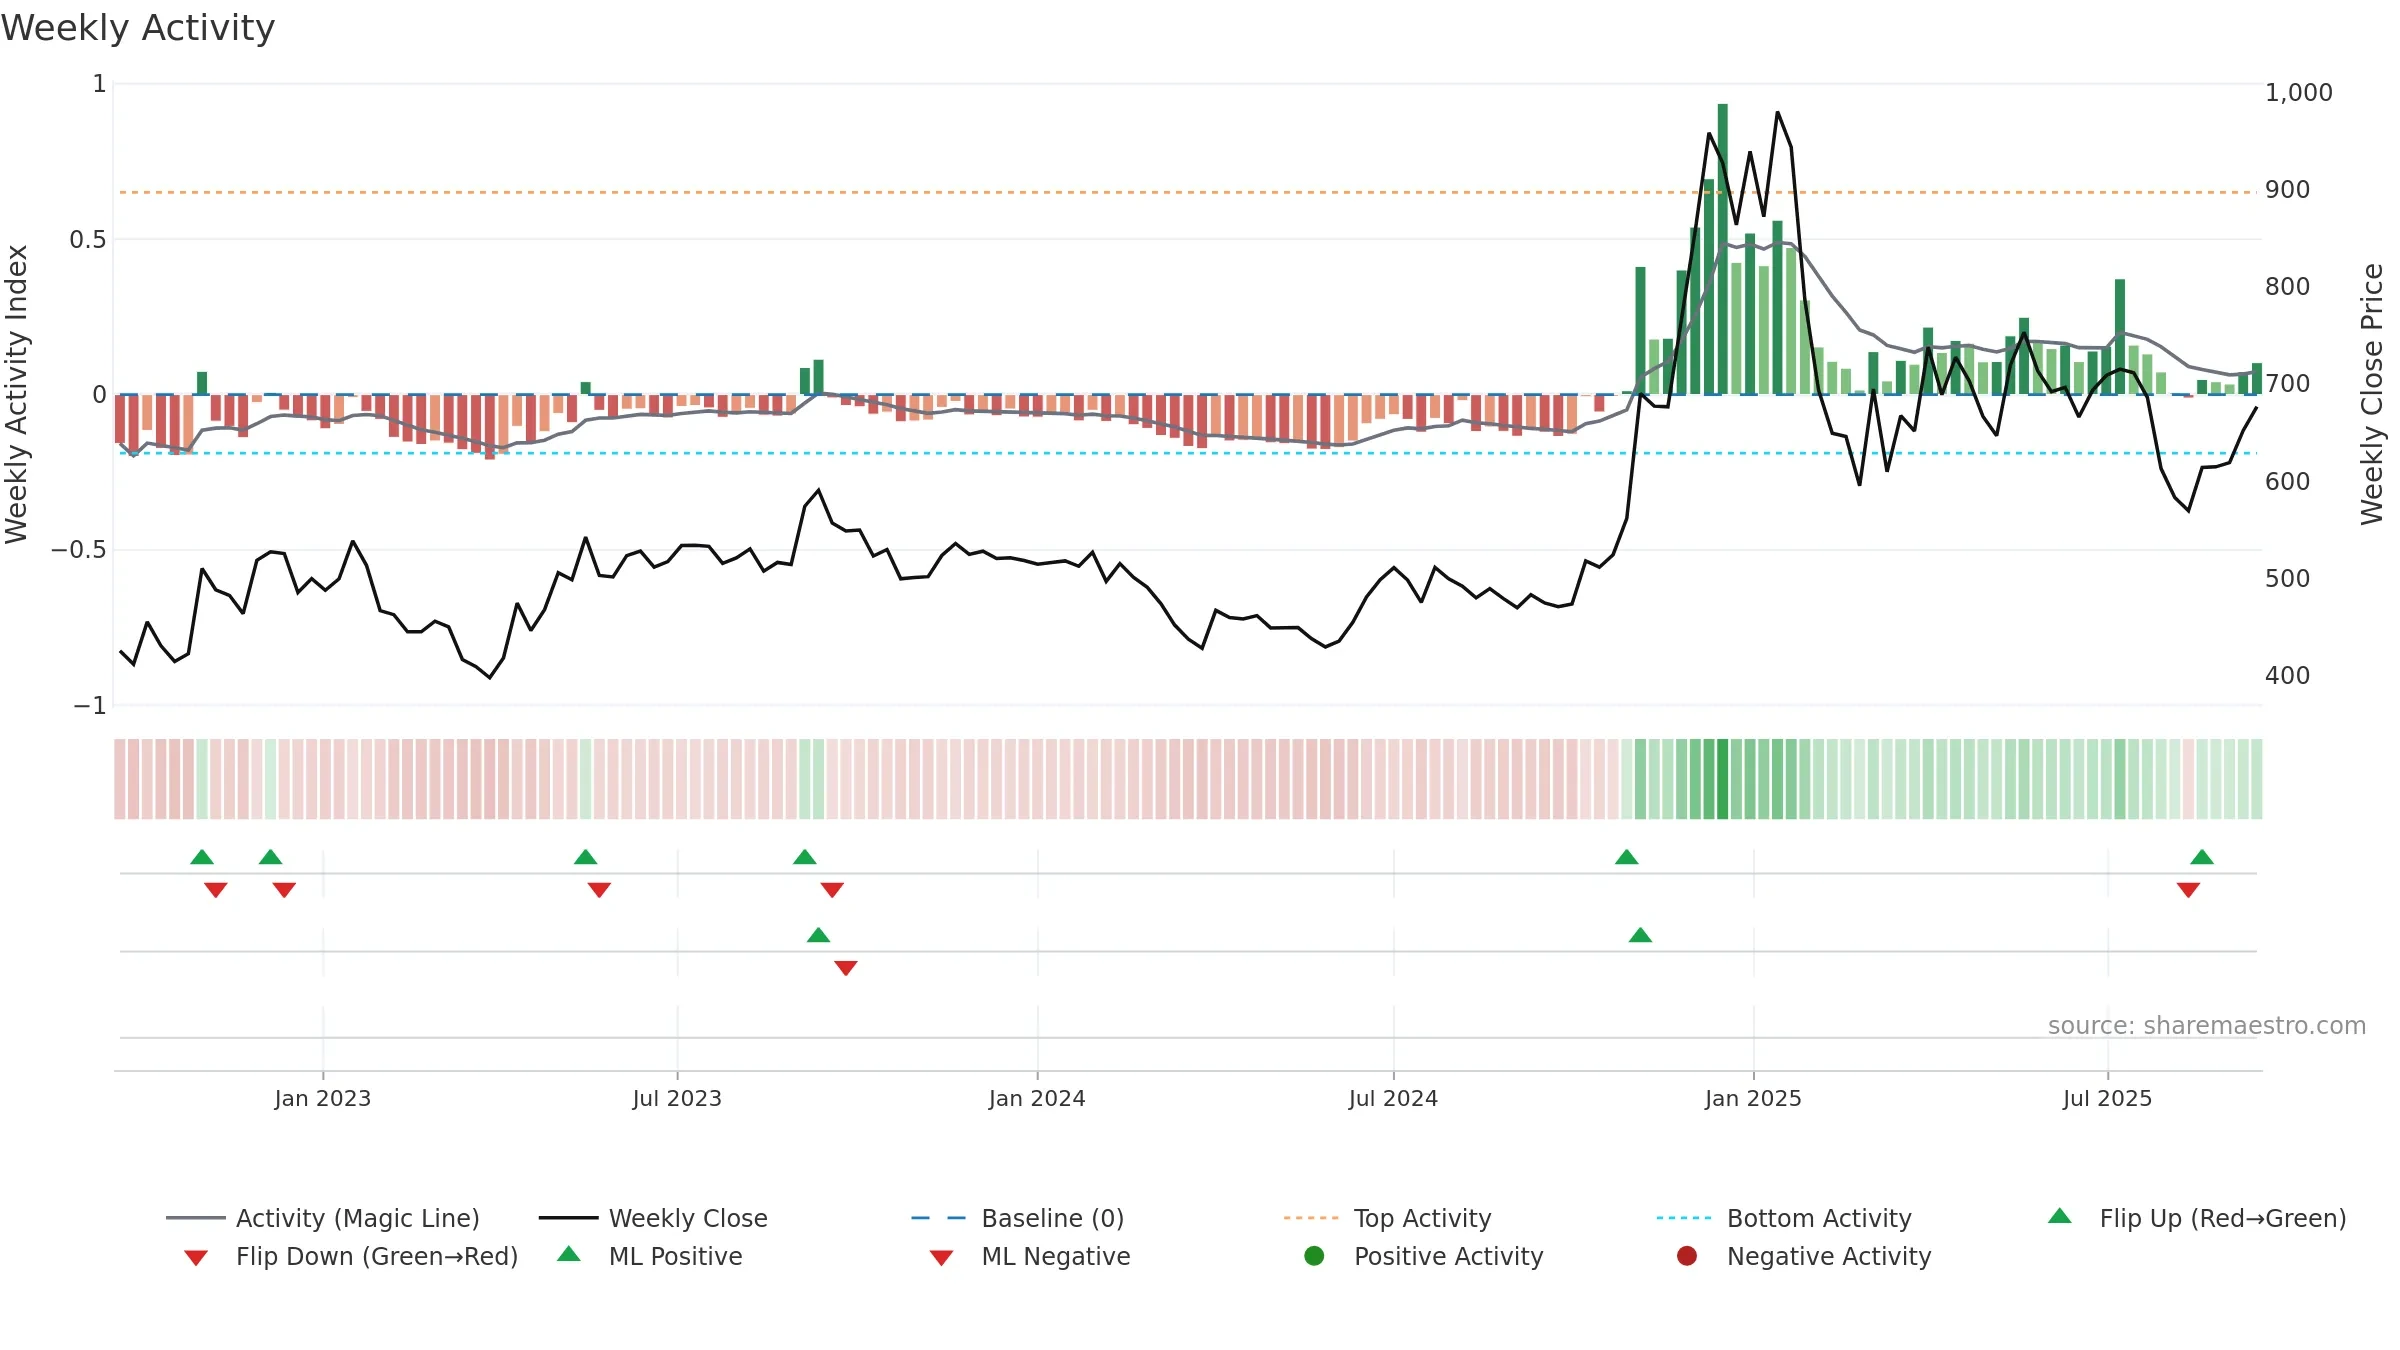Click the 0.5 activity axis tick label
Image resolution: width=2400 pixels, height=1350 pixels.
[88, 239]
